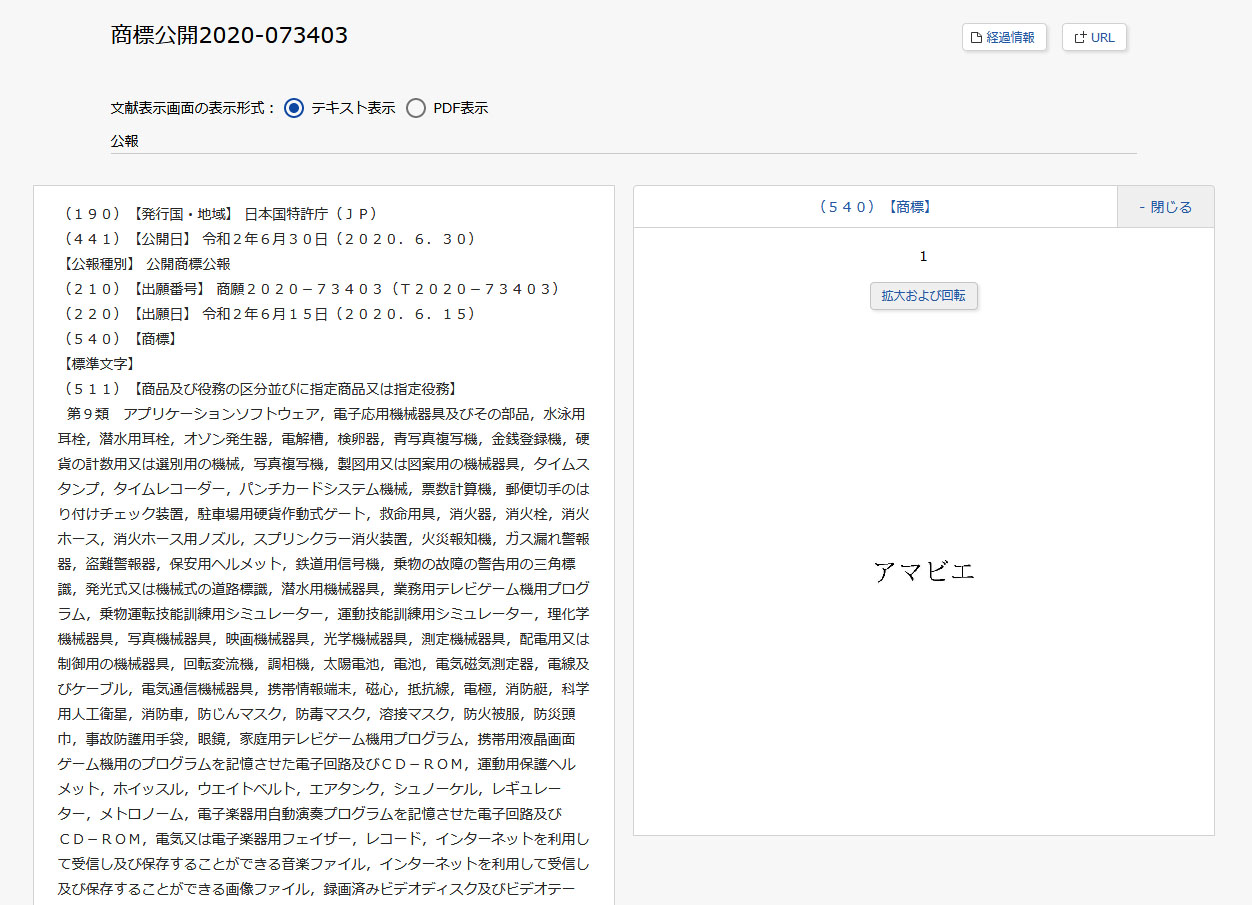
Task: Click the 拡大および回転 button under the image
Action: (923, 296)
